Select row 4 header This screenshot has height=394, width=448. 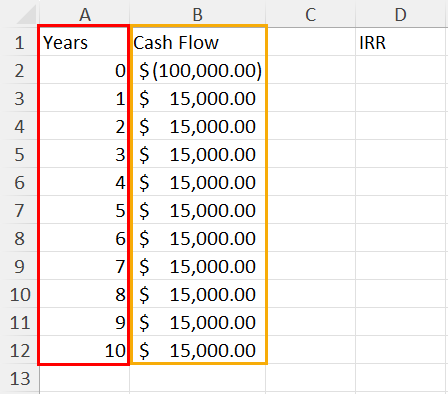pos(20,126)
